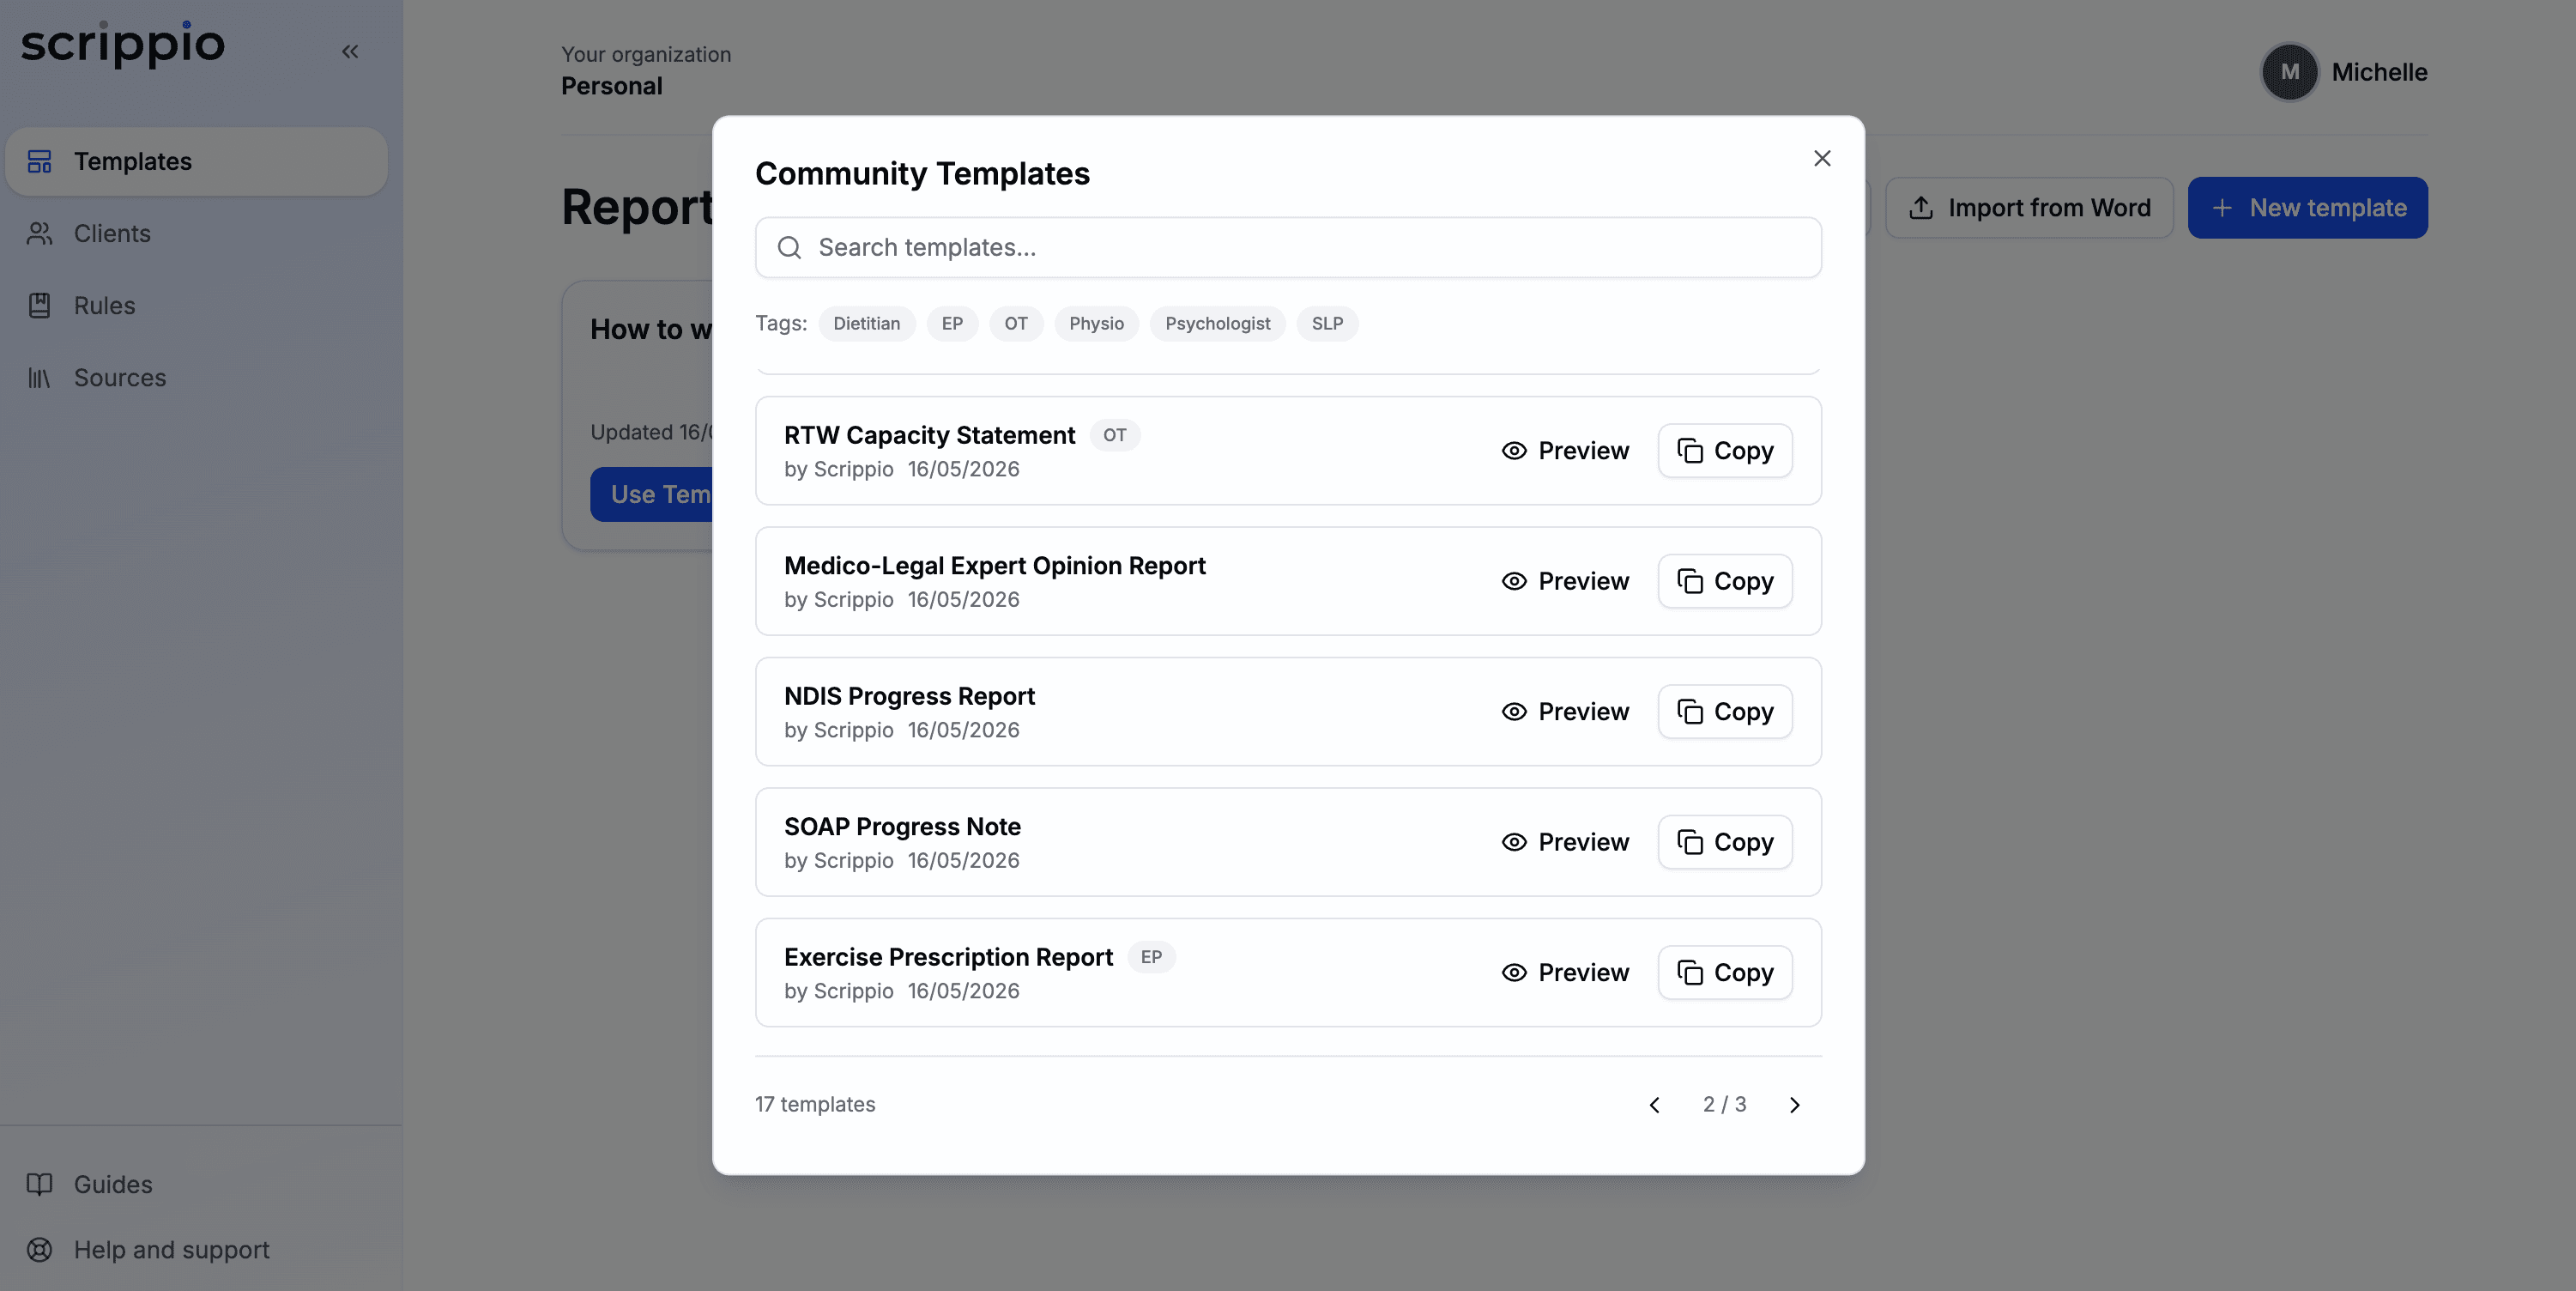The width and height of the screenshot is (2576, 1291).
Task: Filter by the EP tag chip
Action: pos(952,323)
